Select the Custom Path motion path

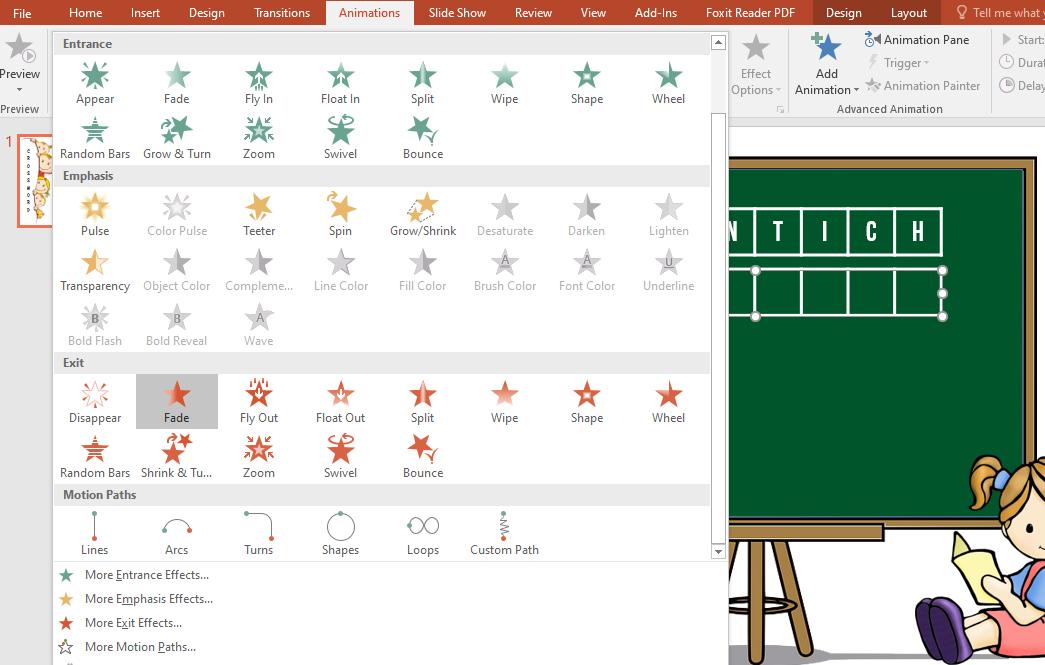(x=504, y=532)
